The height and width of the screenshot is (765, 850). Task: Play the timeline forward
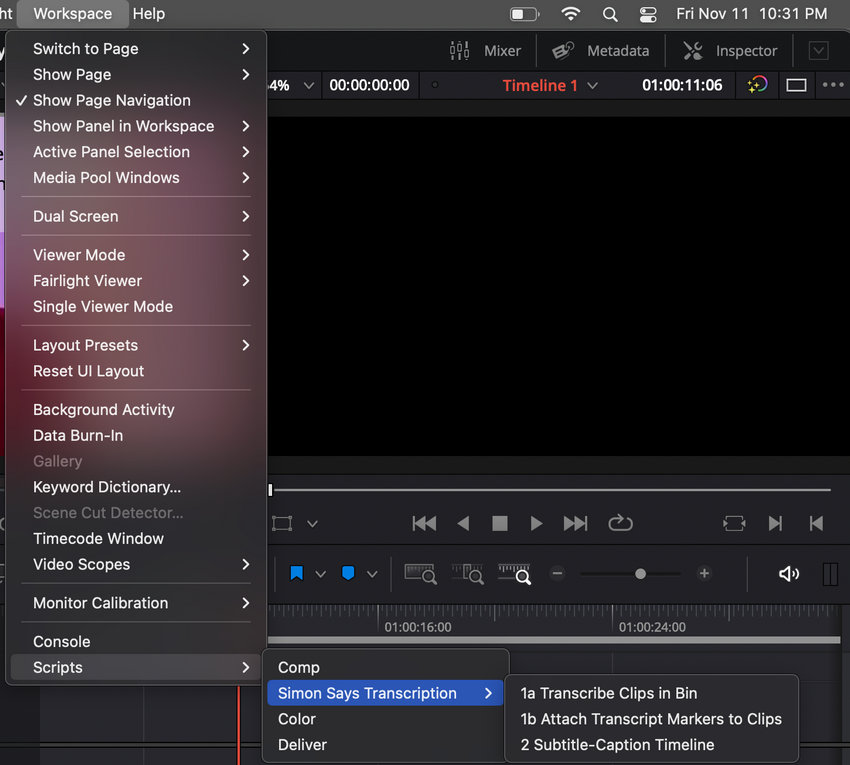click(x=536, y=523)
